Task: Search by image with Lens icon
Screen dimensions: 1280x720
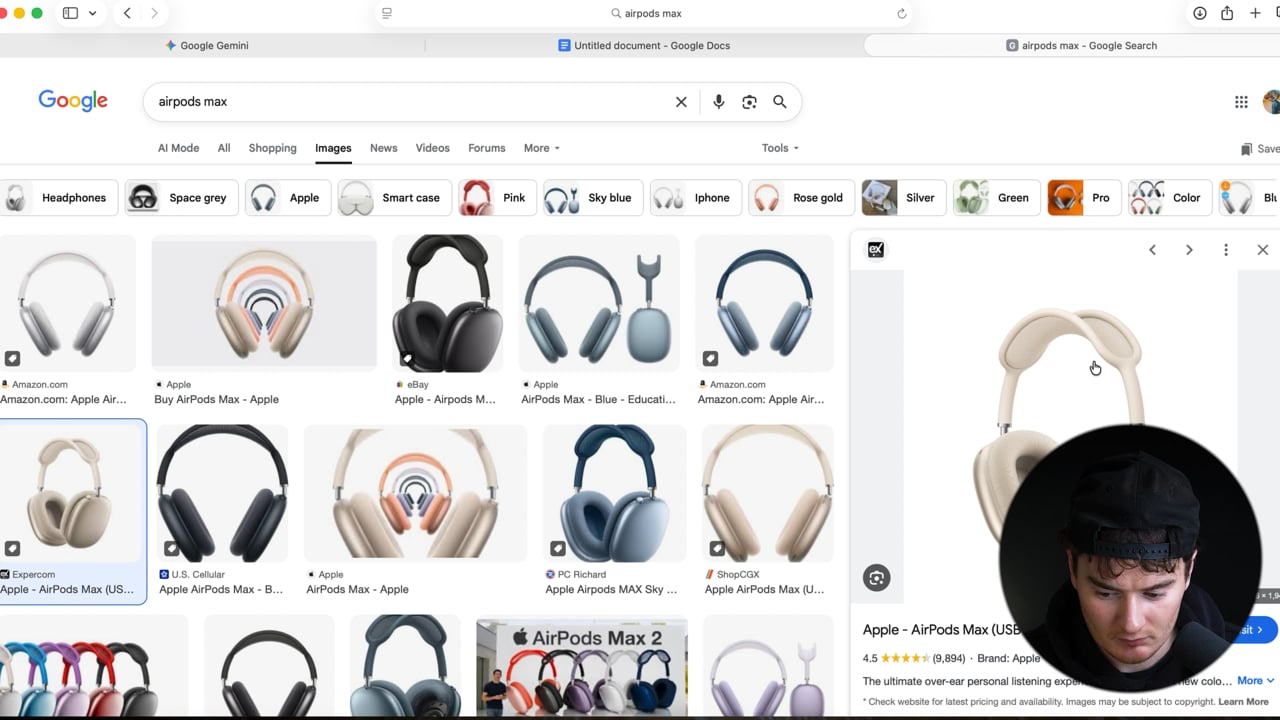Action: 749,102
